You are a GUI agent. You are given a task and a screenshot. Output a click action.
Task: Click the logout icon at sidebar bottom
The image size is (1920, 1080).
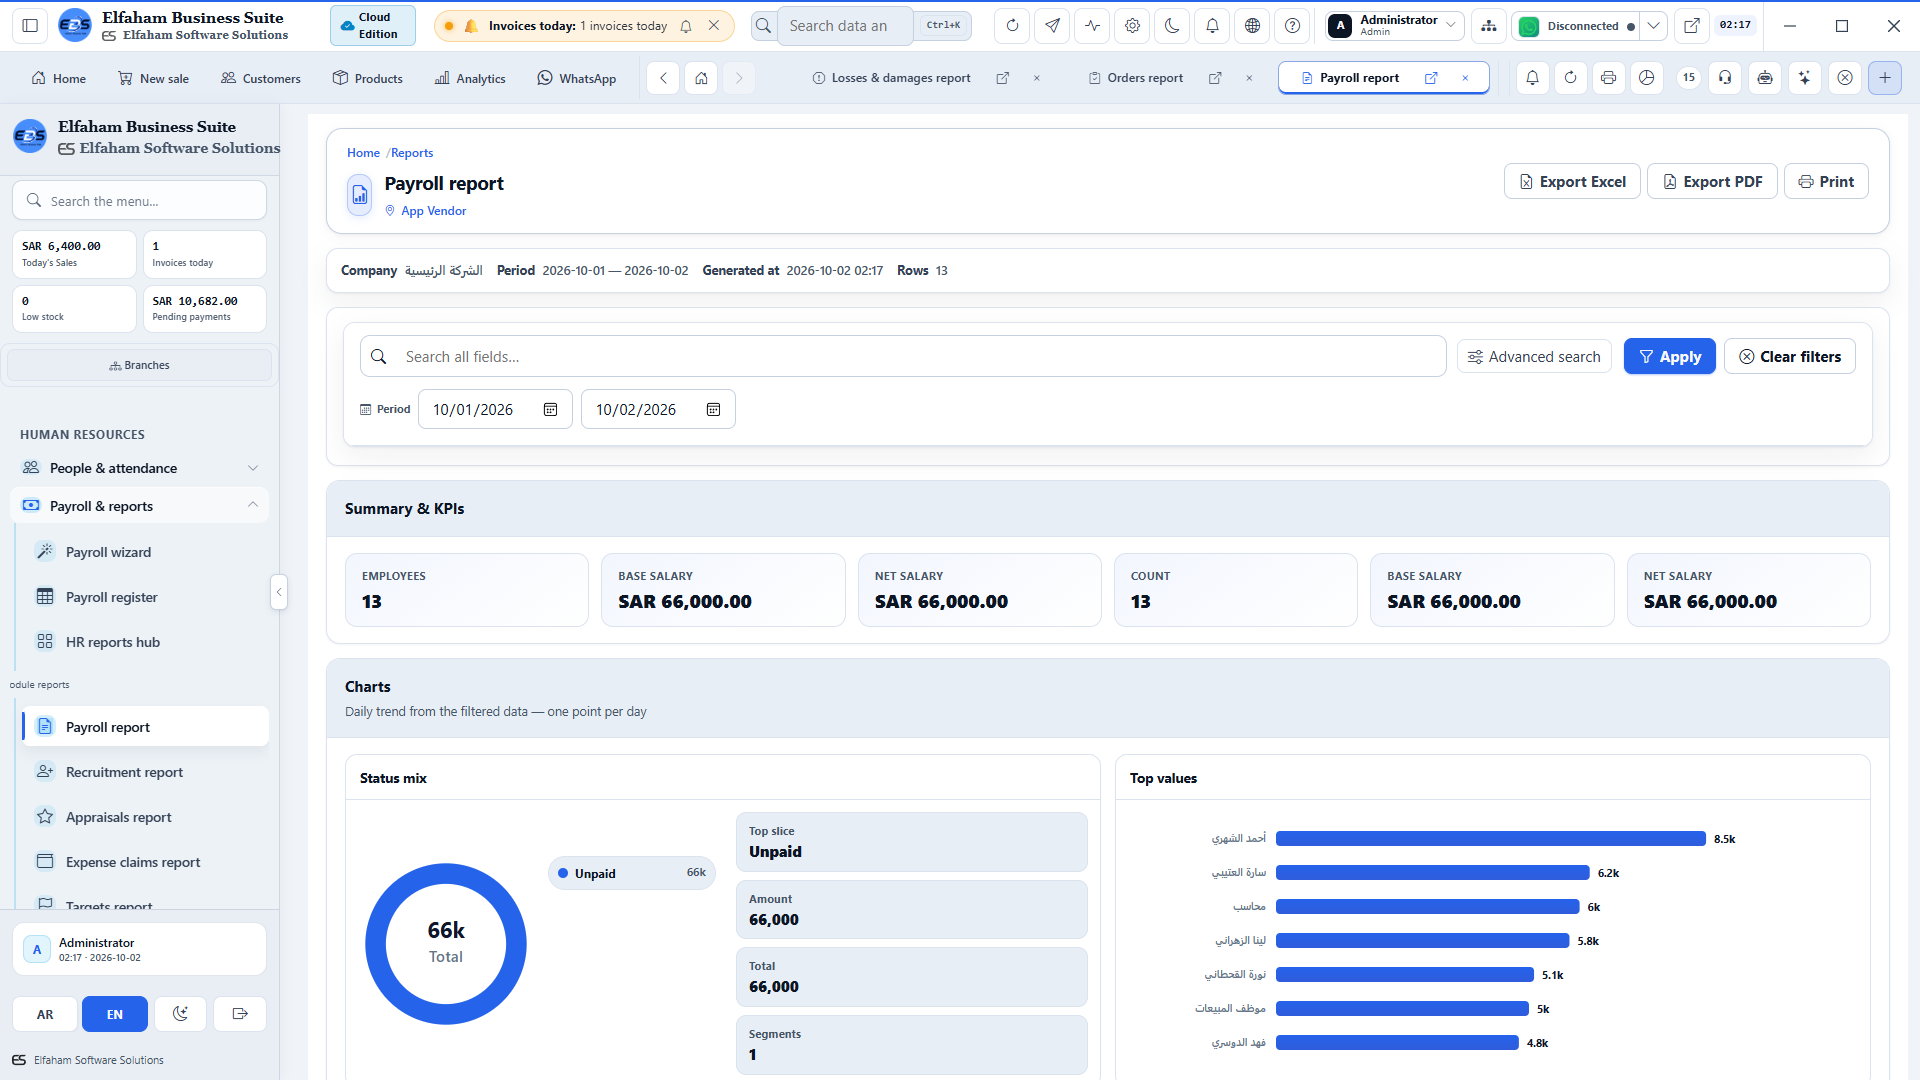tap(240, 1014)
